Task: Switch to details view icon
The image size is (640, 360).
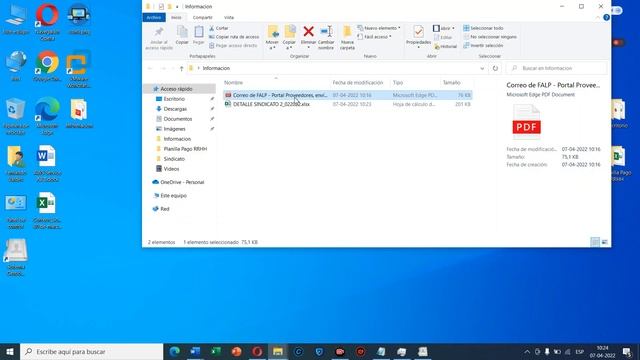Action: point(595,242)
